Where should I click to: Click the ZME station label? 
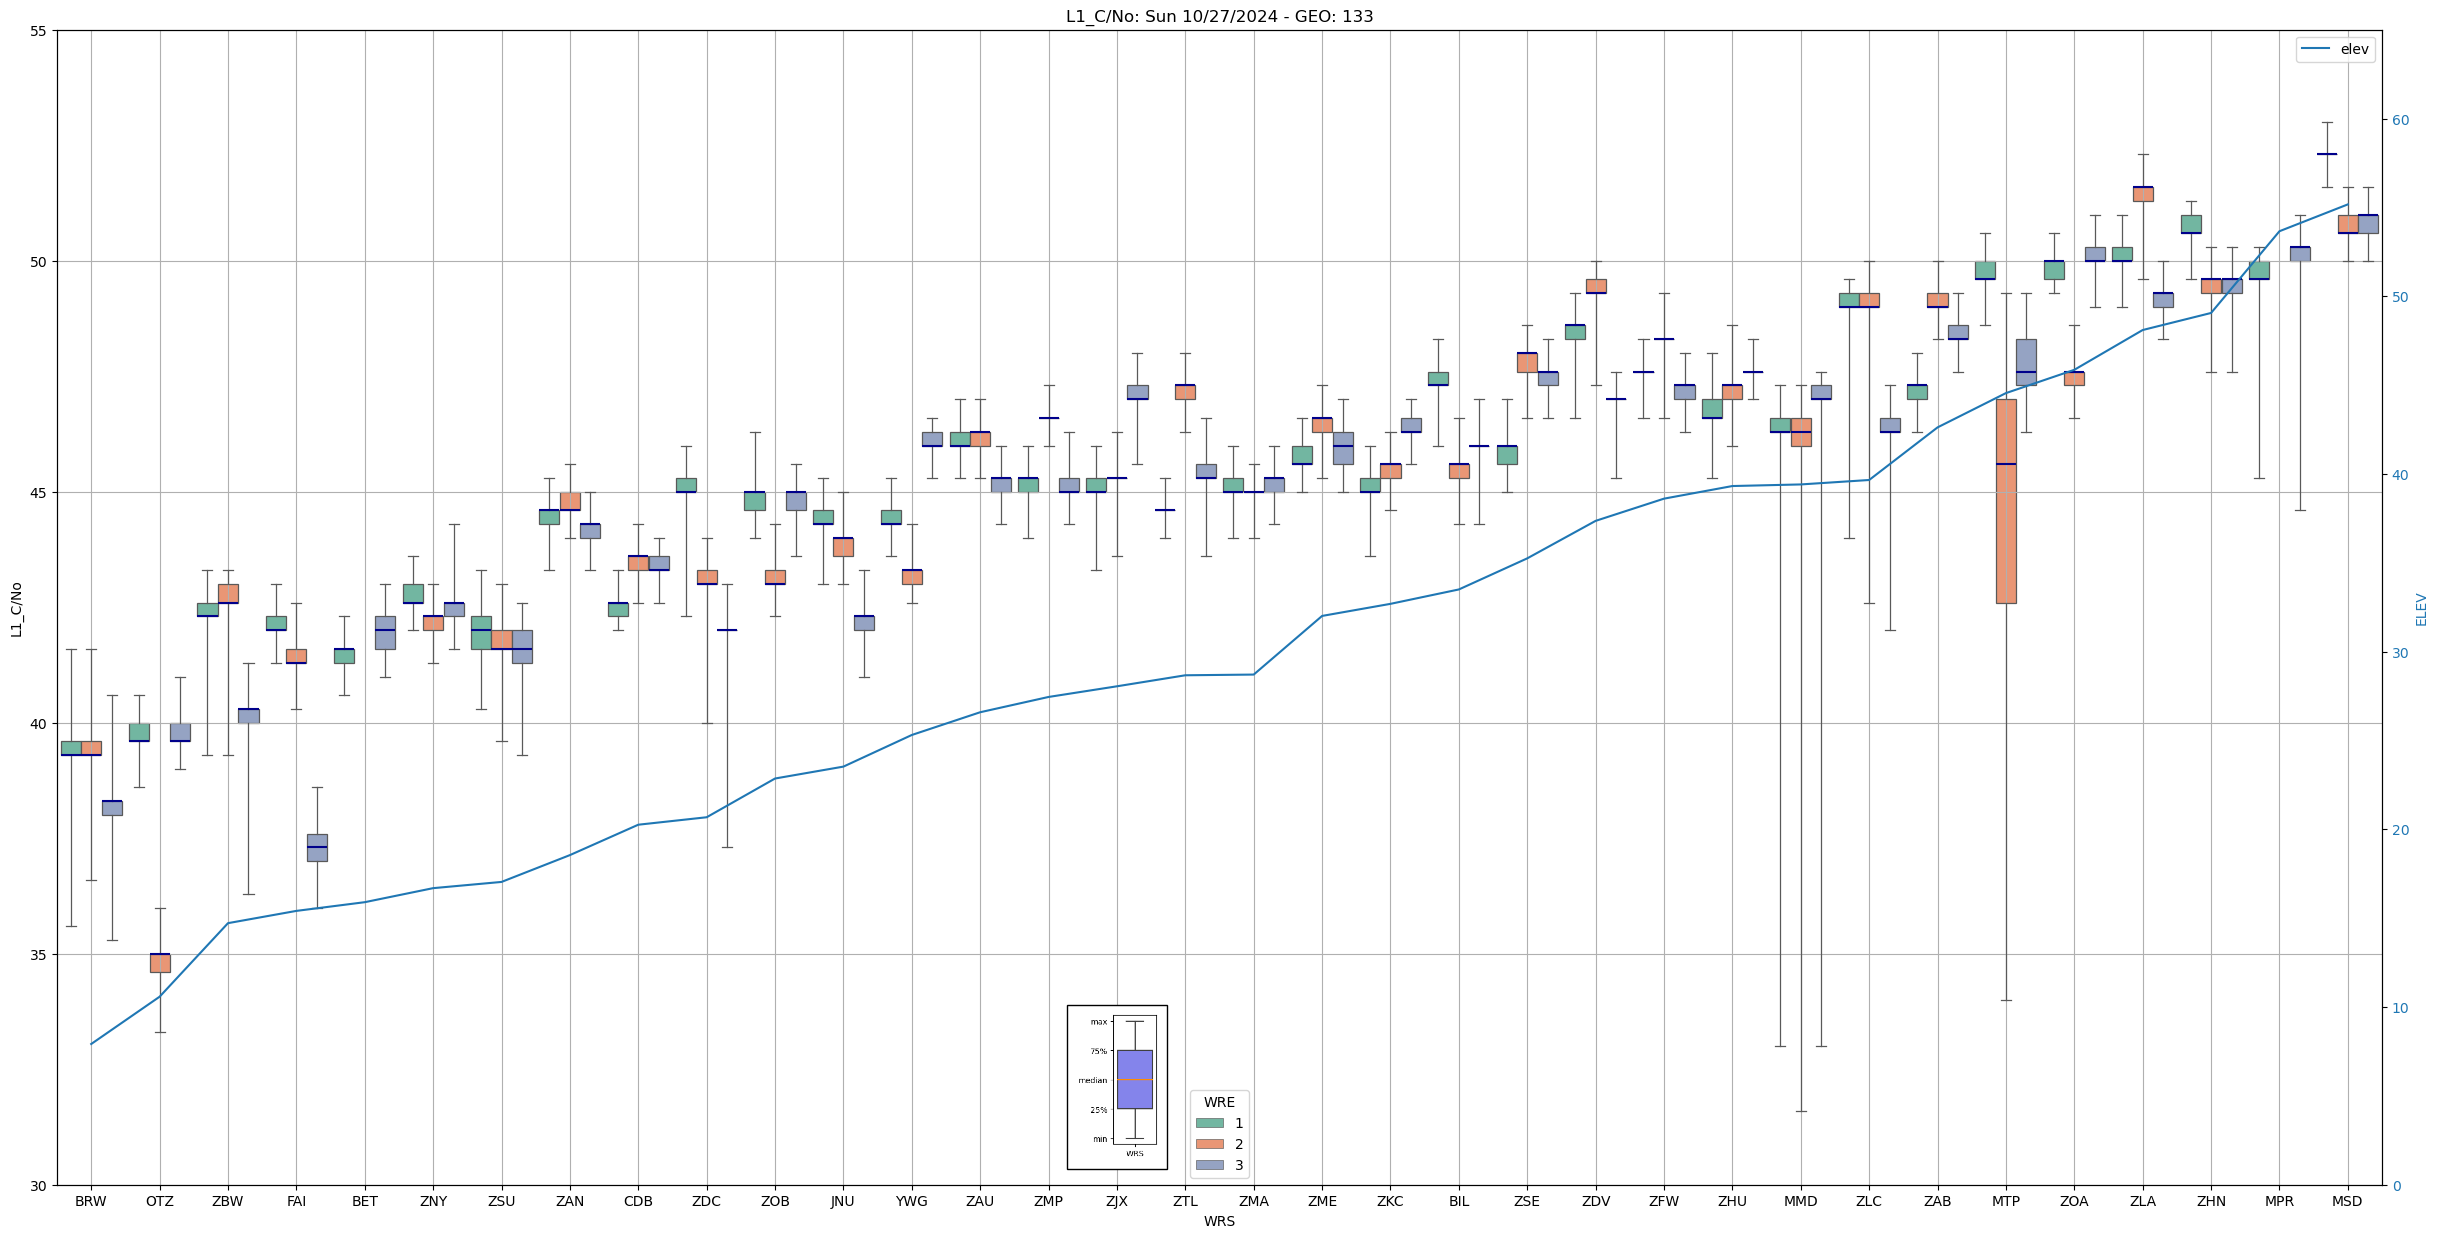[x=1322, y=1201]
